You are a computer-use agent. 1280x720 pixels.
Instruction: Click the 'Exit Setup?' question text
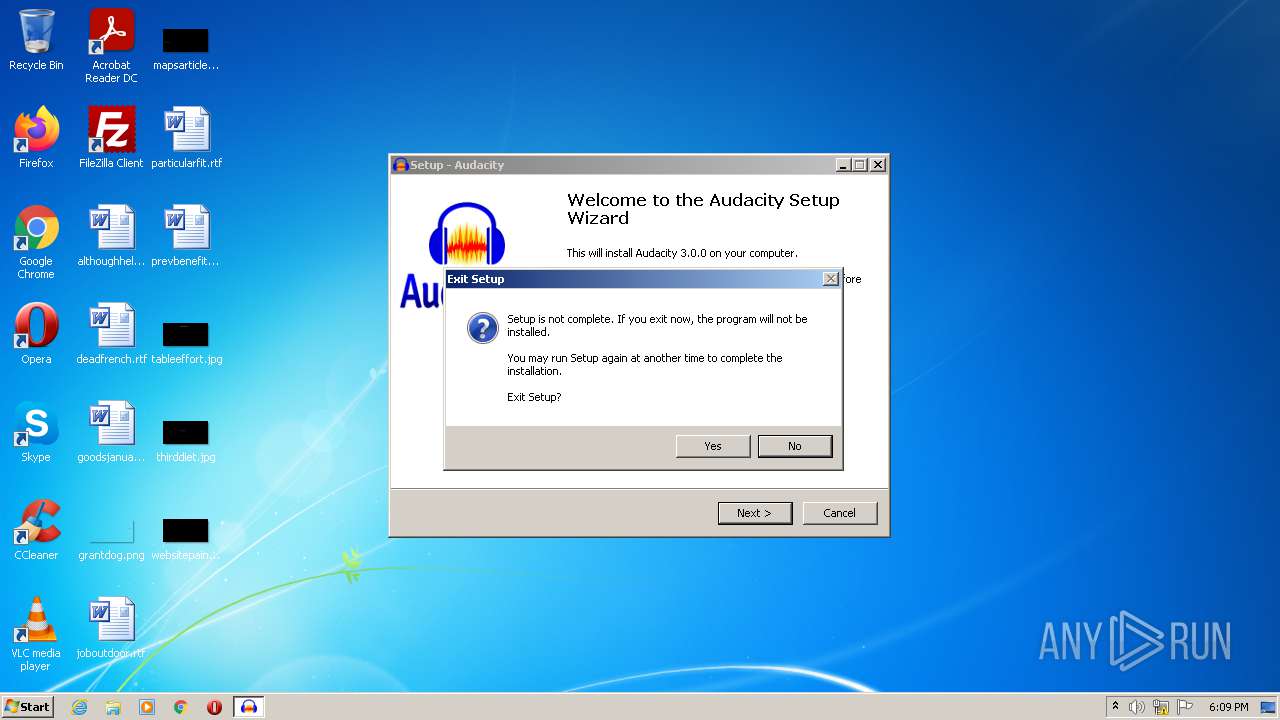(x=534, y=397)
